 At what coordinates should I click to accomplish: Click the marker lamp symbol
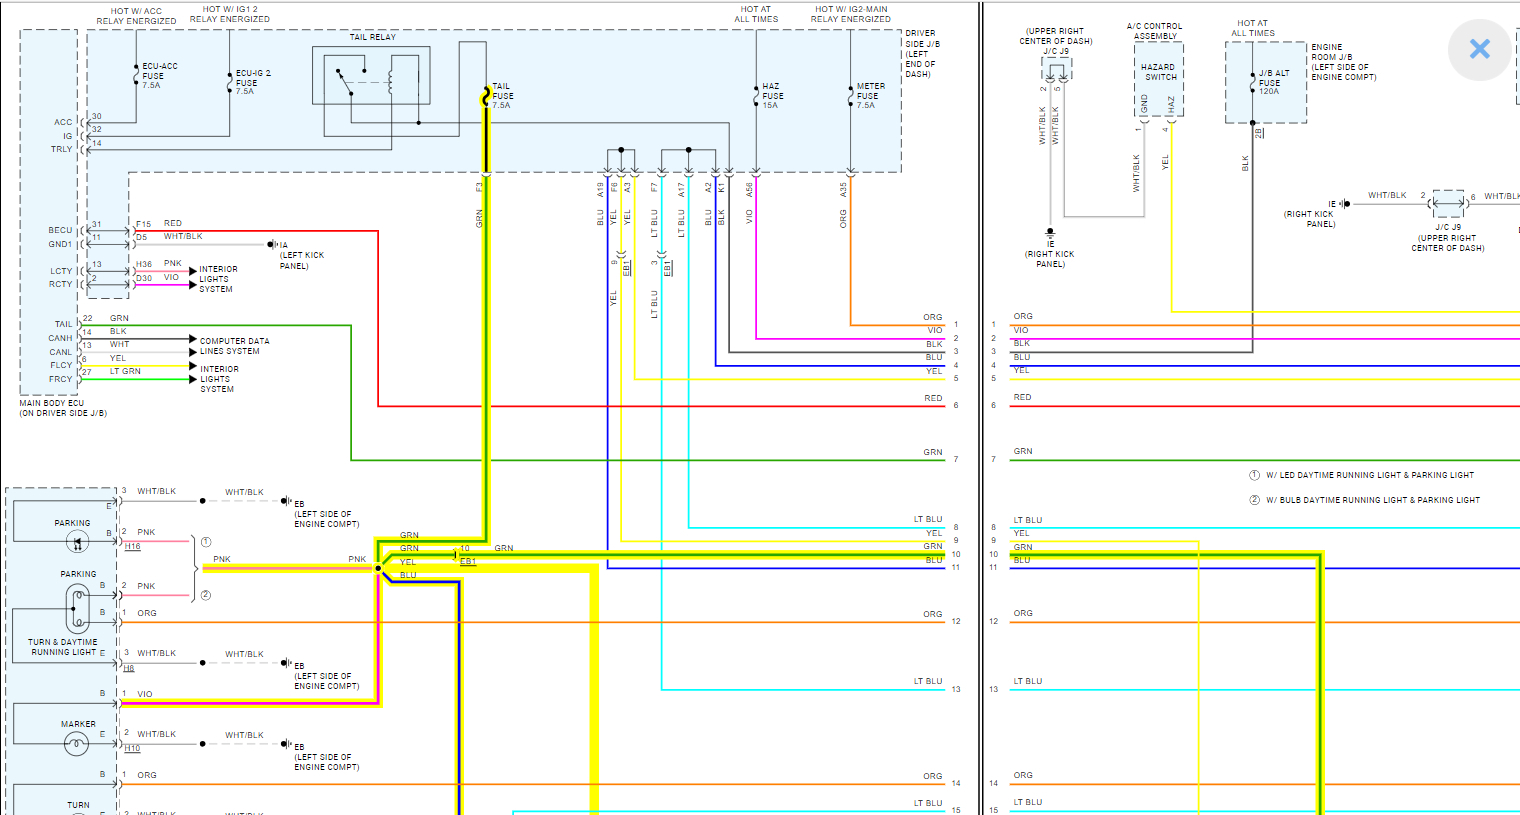coord(77,743)
